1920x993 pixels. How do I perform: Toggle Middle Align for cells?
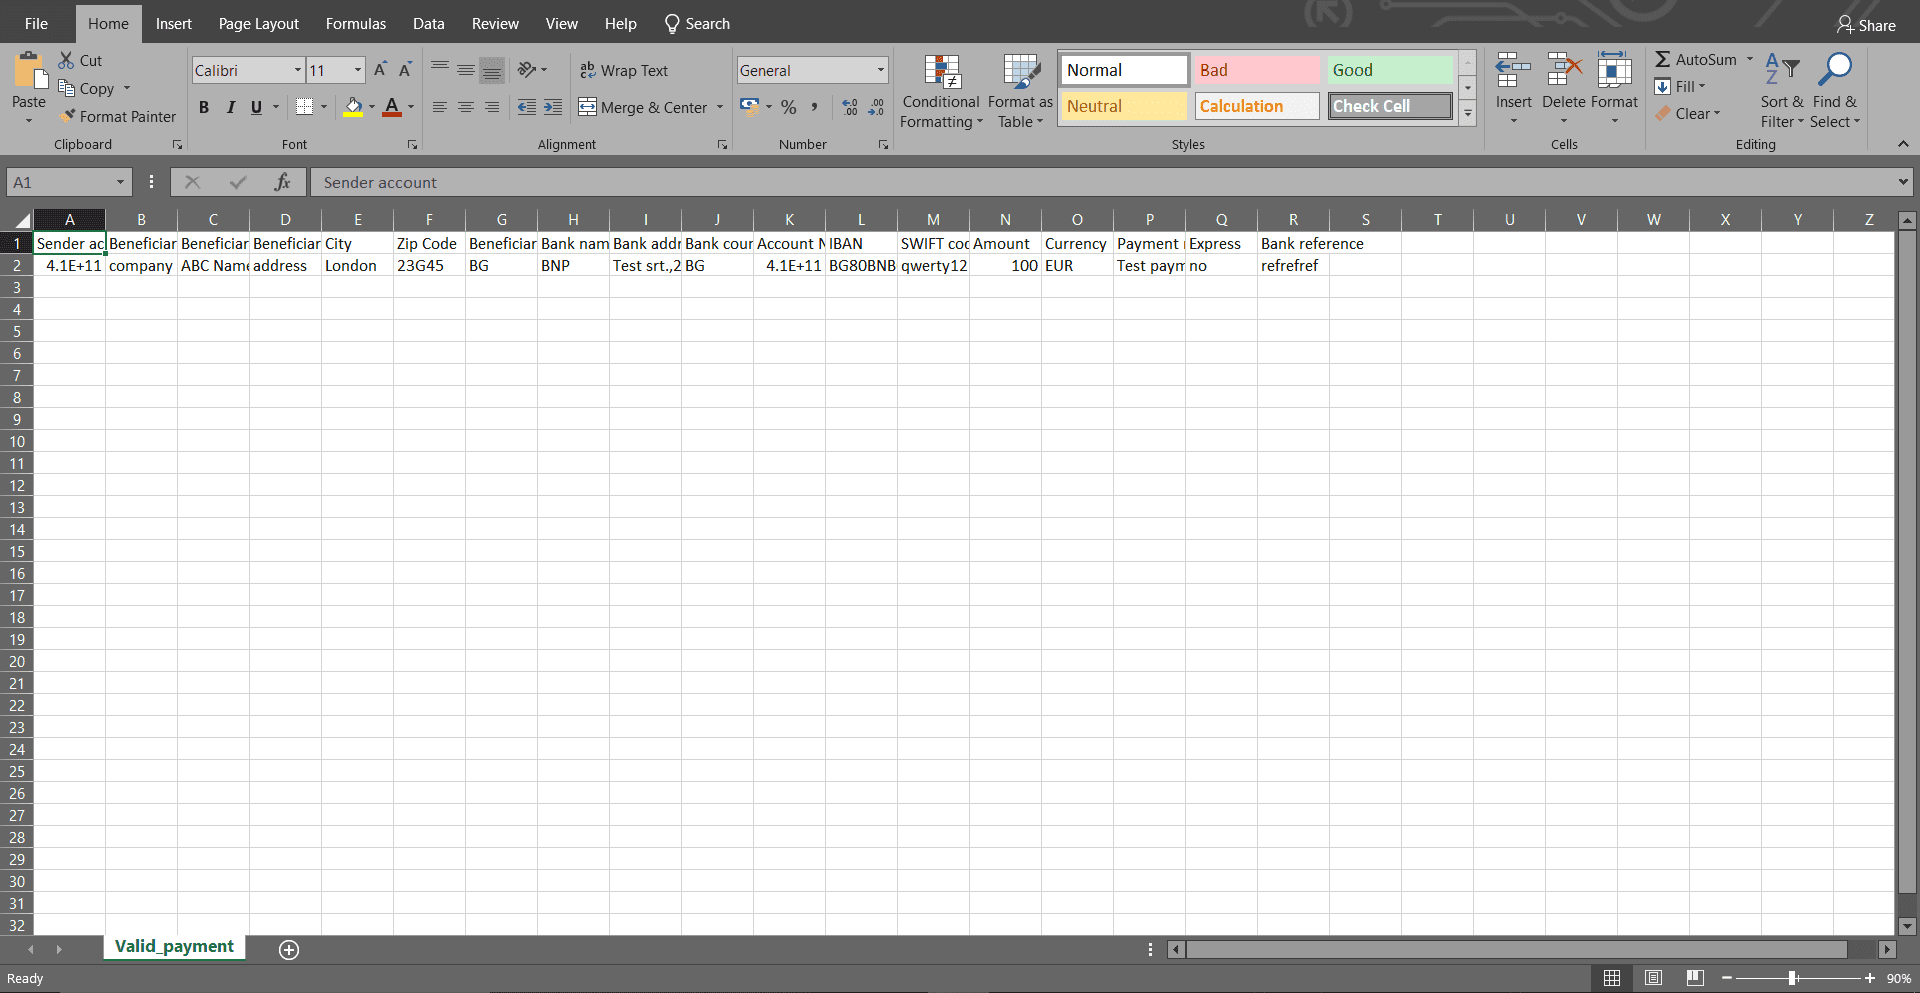tap(466, 70)
